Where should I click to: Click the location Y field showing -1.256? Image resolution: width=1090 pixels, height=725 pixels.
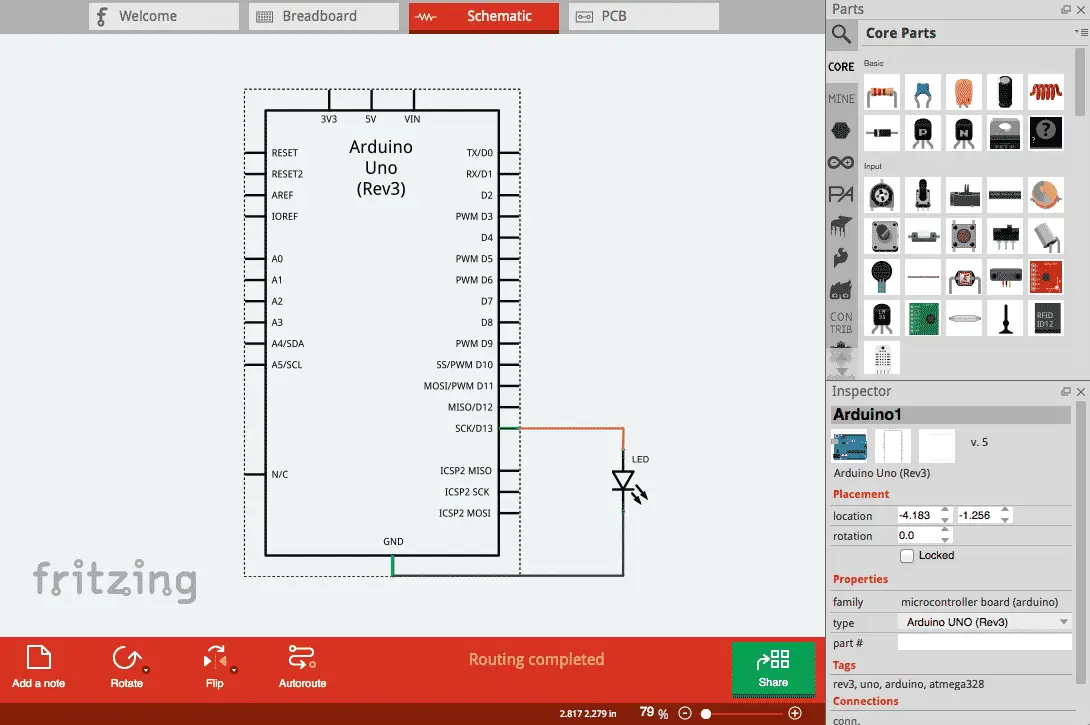[978, 515]
